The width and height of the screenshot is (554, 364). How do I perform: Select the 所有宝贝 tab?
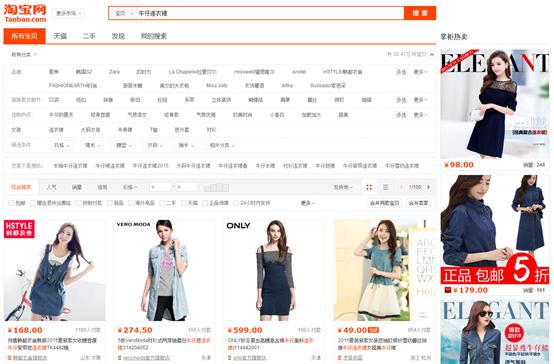24,36
